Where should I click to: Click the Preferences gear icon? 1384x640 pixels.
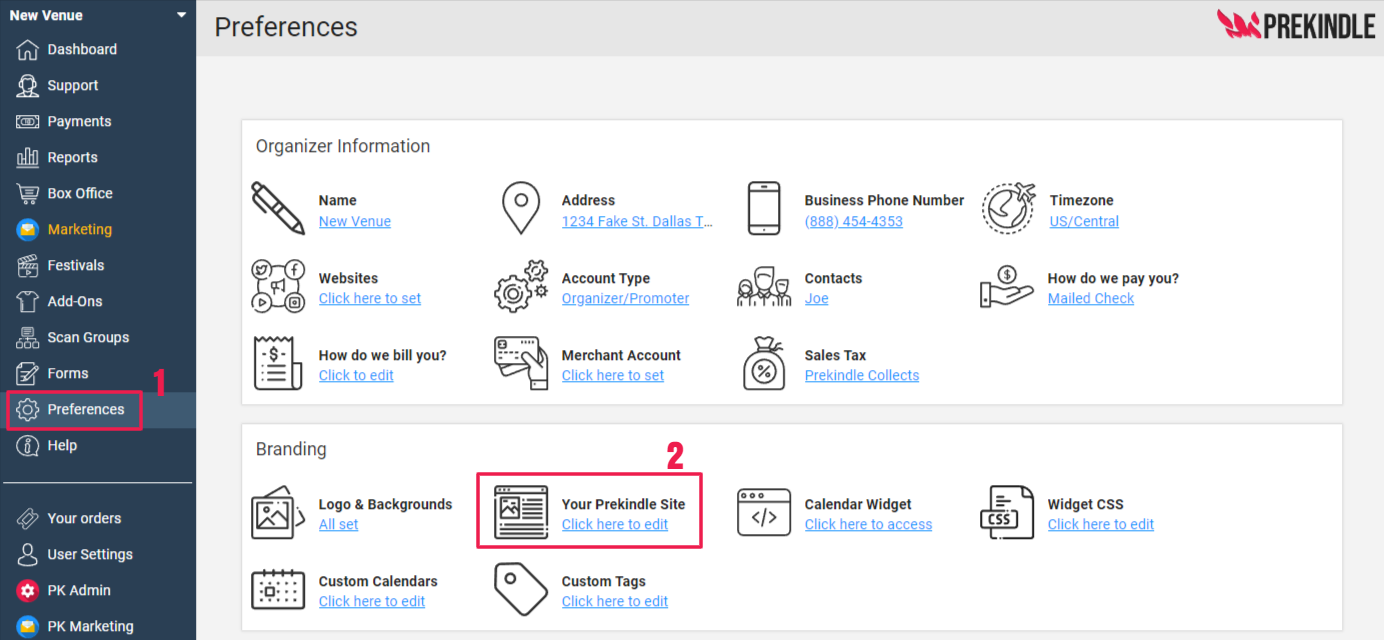(28, 409)
